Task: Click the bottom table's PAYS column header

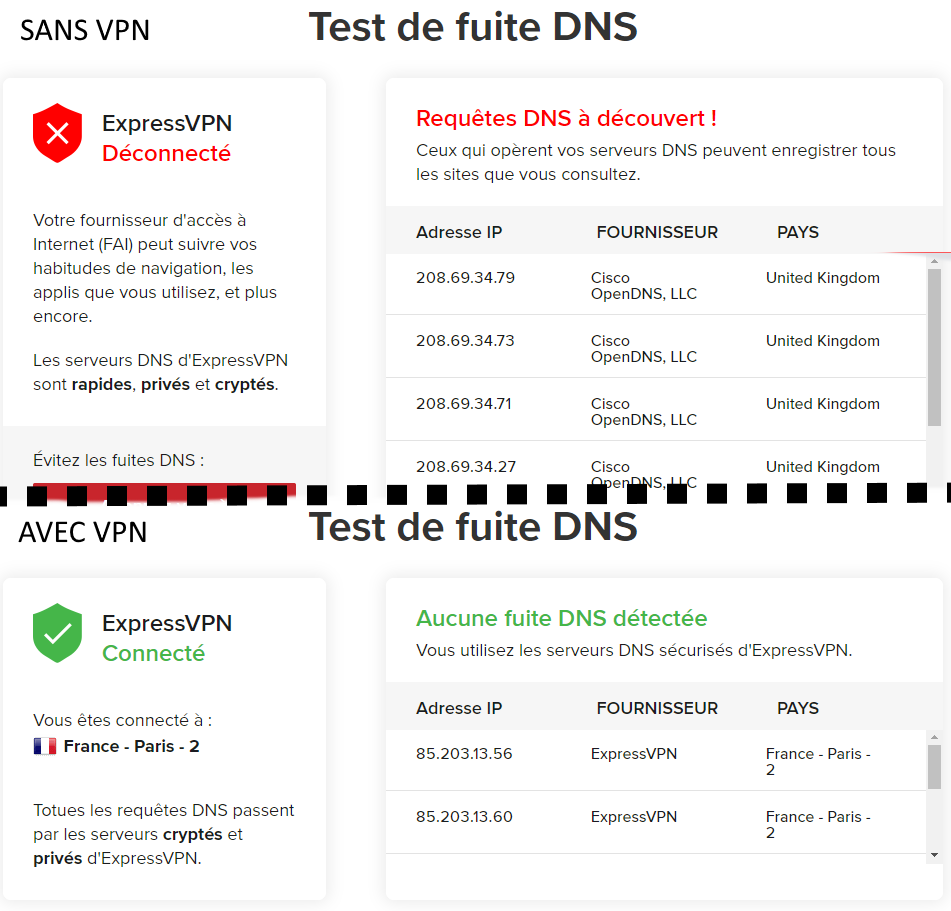Action: 798,708
